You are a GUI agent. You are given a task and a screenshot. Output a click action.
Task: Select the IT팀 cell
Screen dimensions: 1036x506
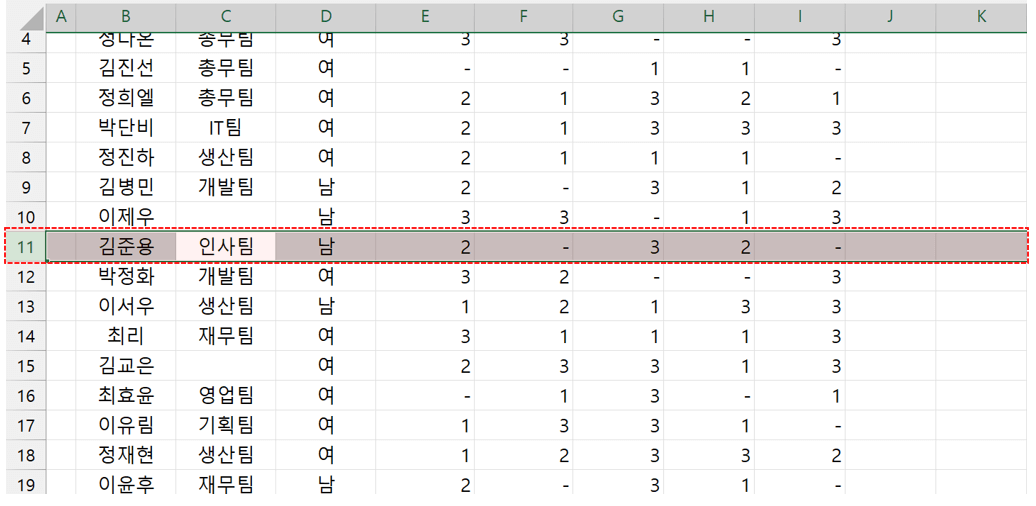[x=225, y=127]
